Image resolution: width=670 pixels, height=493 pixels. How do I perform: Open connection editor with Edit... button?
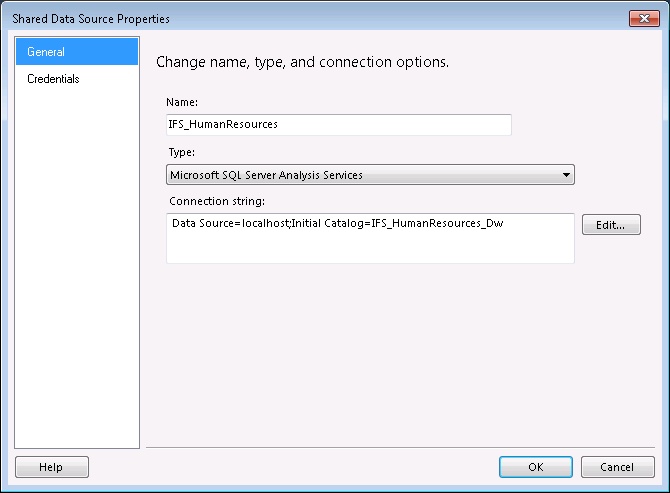coord(611,225)
